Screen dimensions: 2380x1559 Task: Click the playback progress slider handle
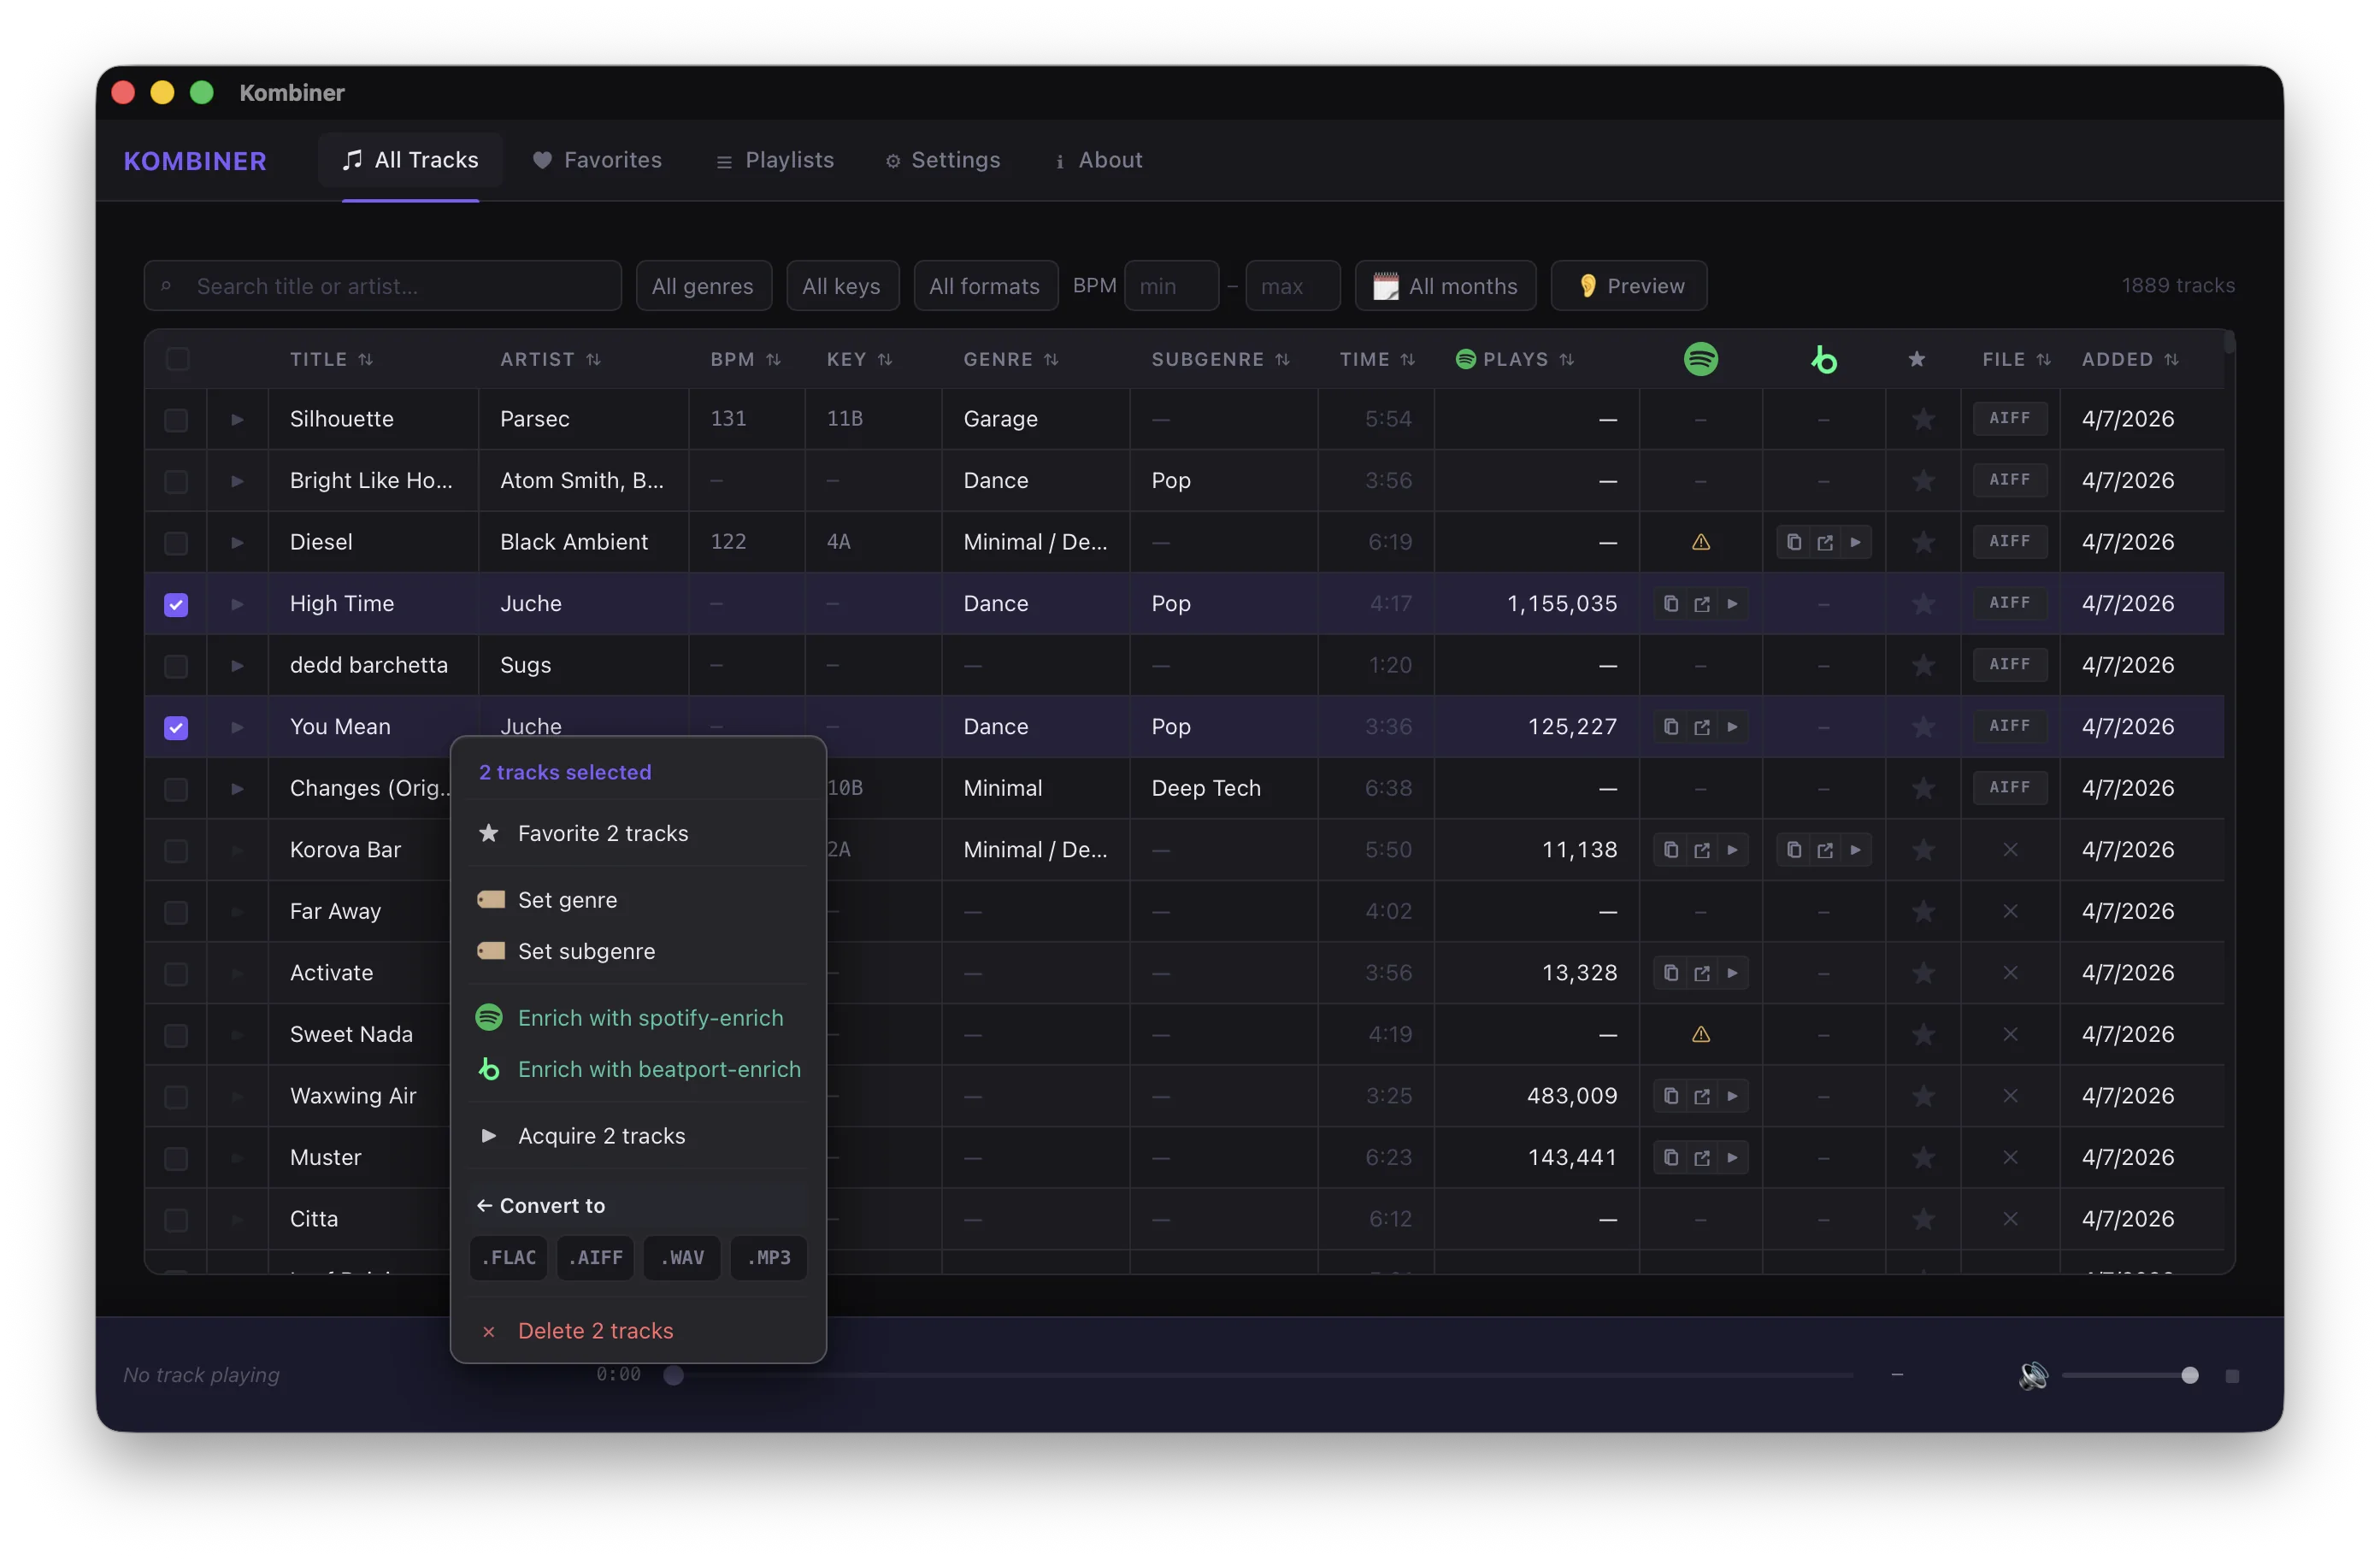(x=673, y=1376)
